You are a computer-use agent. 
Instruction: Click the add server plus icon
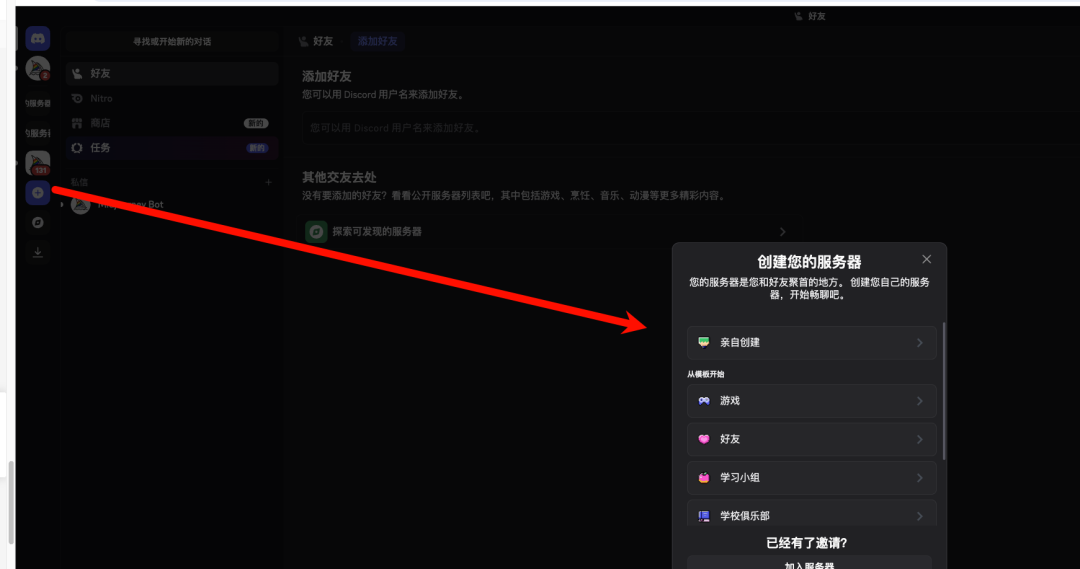(38, 193)
